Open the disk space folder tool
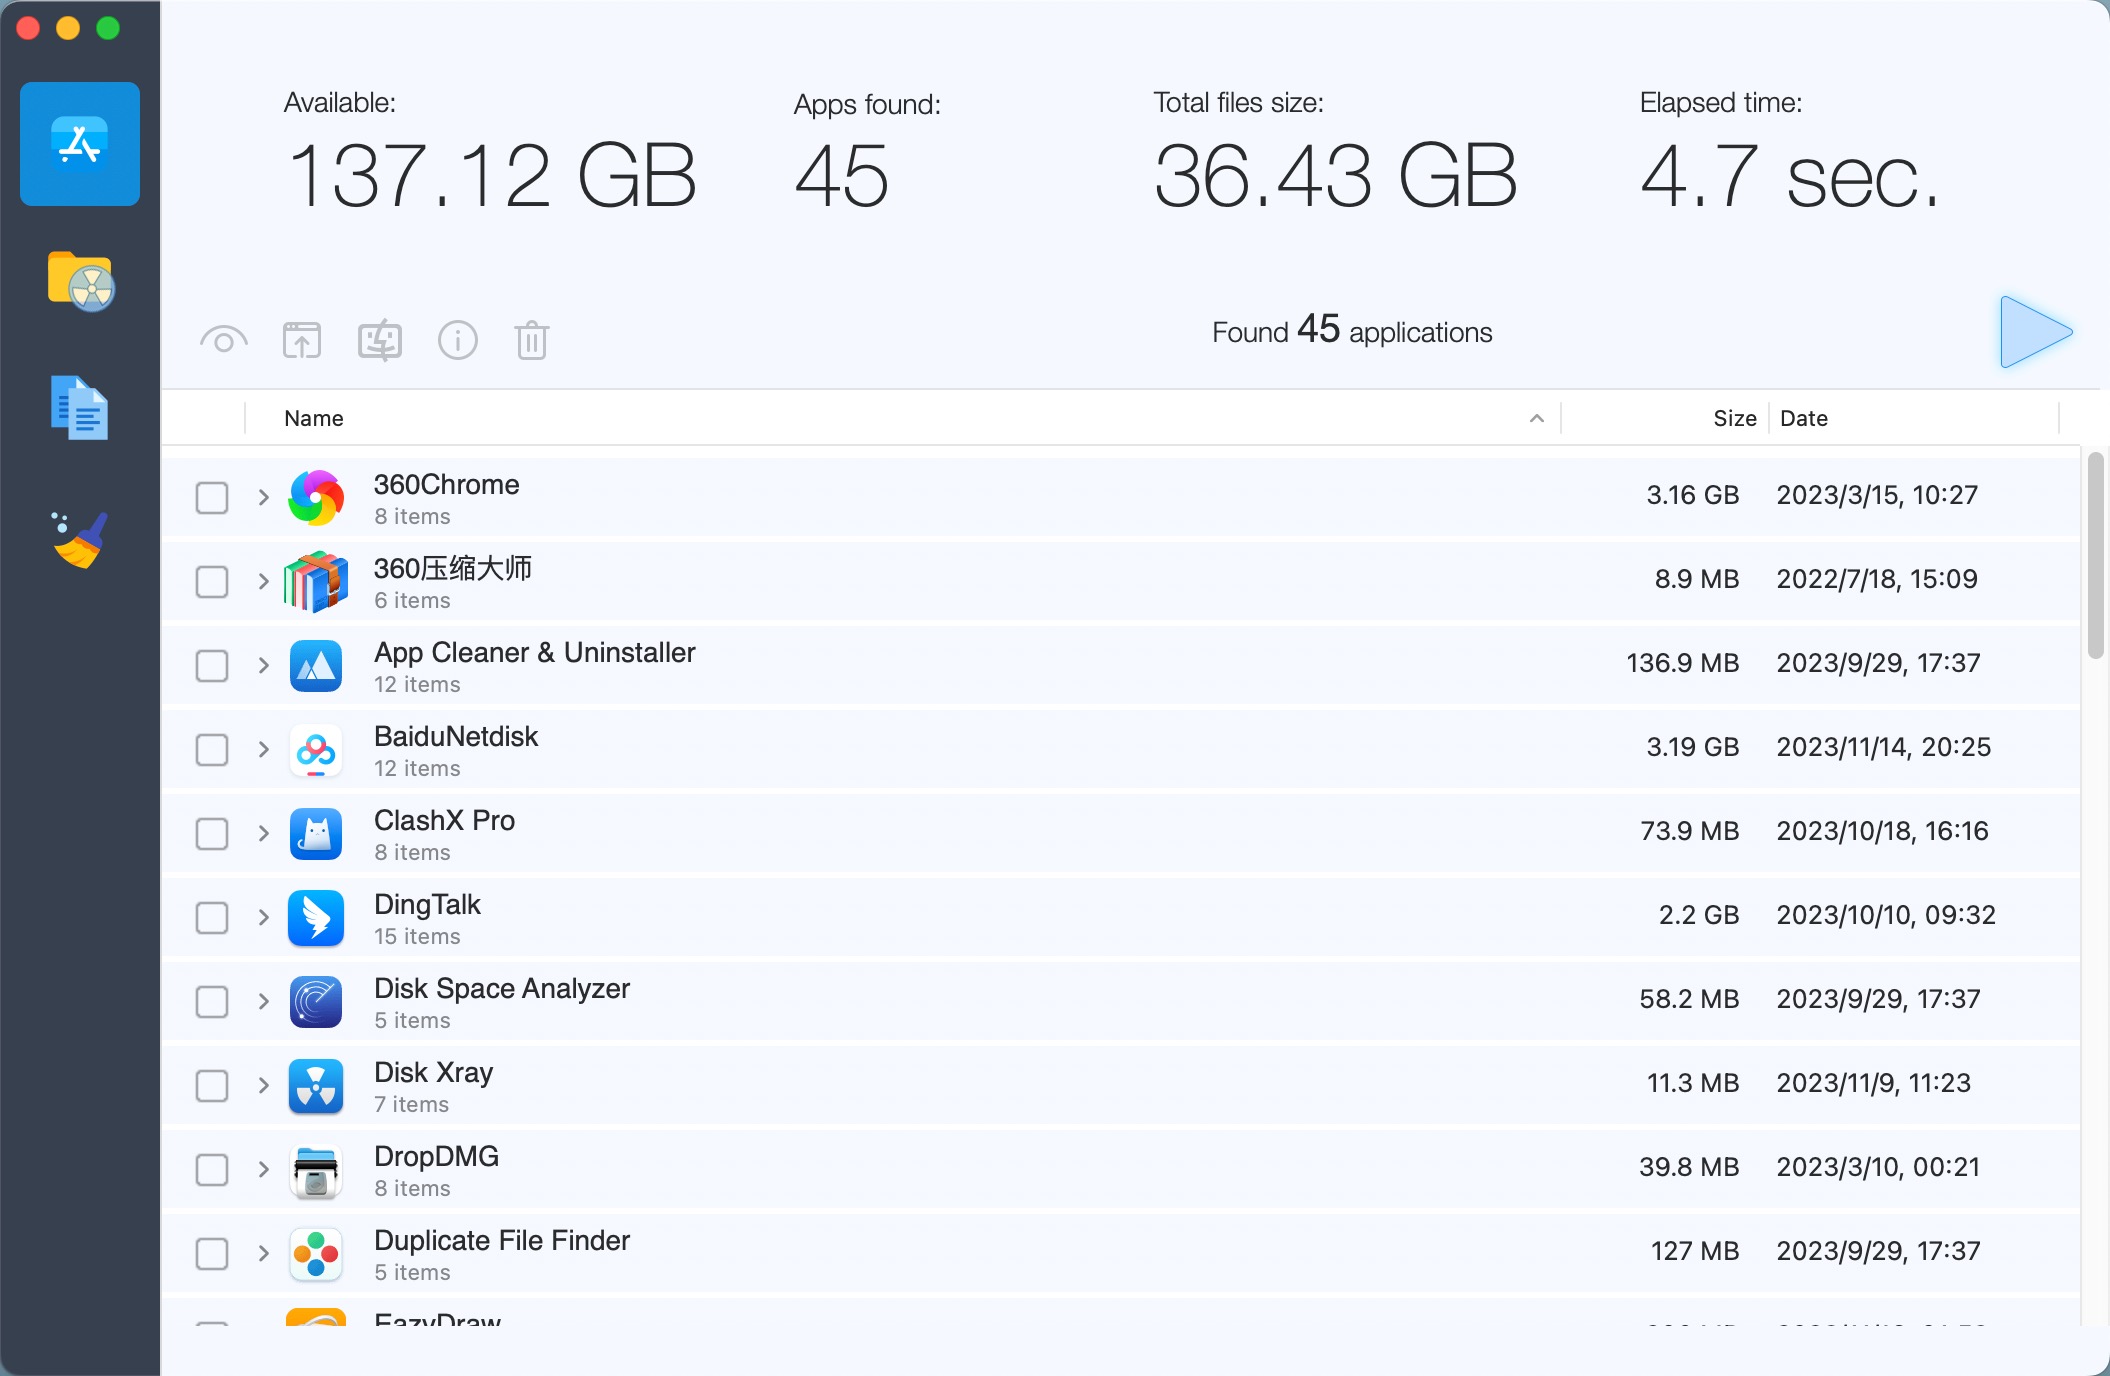The width and height of the screenshot is (2110, 1376). click(80, 281)
